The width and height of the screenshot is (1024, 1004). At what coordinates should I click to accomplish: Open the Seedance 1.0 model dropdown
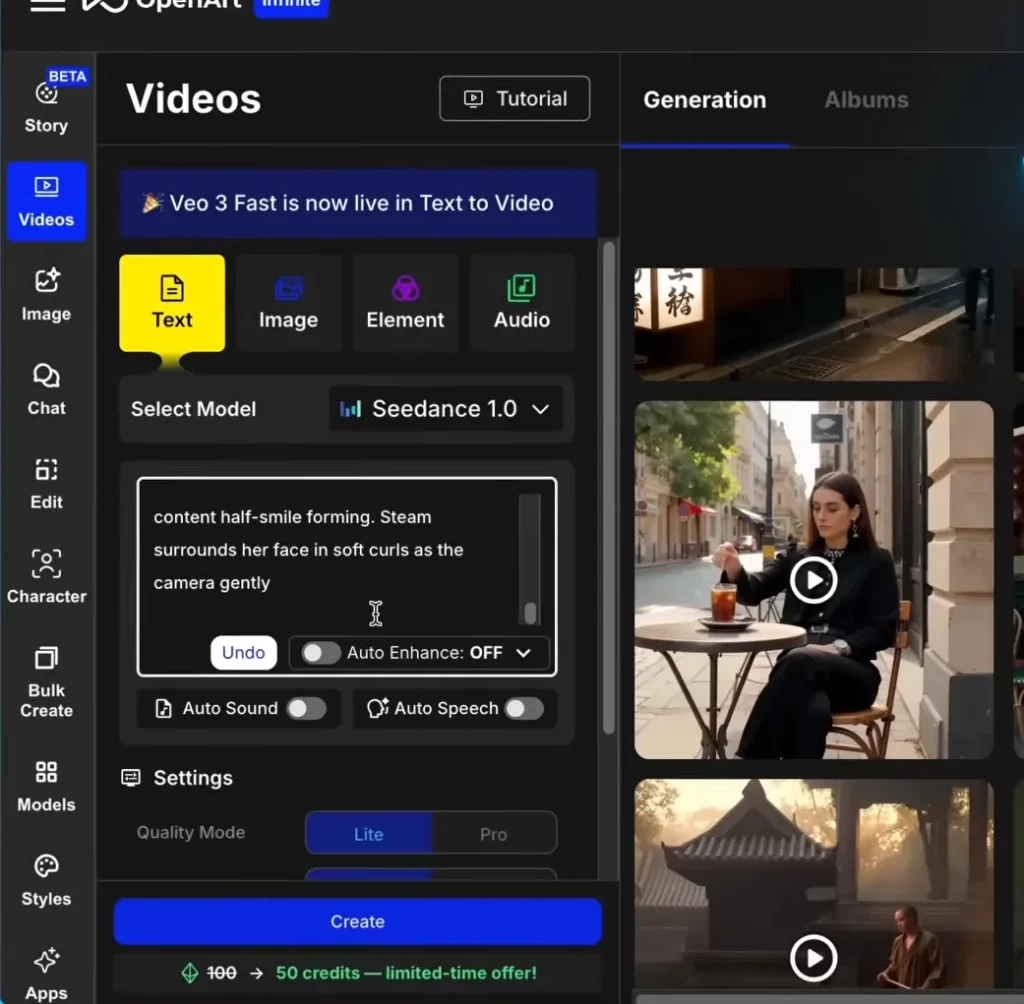(x=446, y=409)
